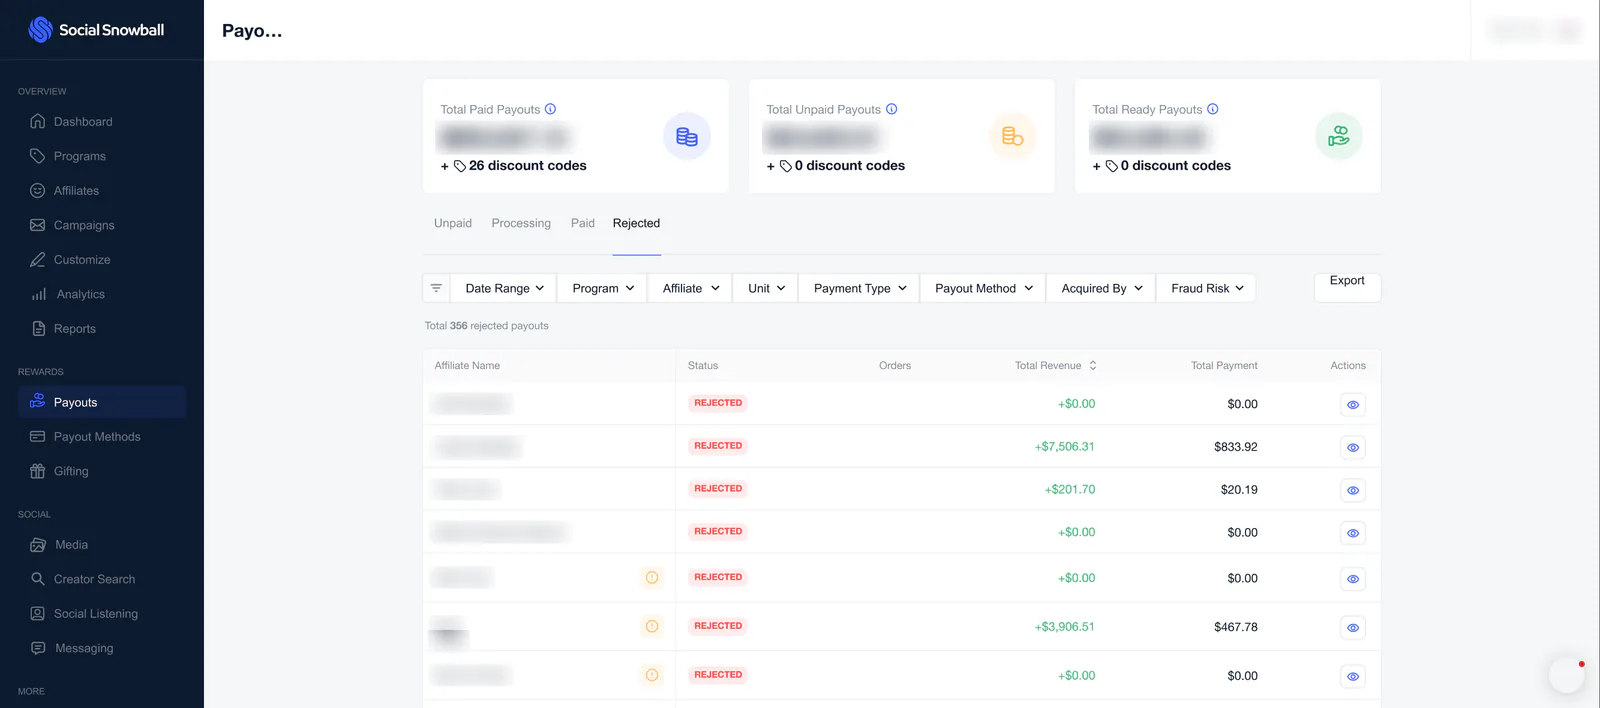Open the Unit filter dropdown
1600x708 pixels.
766,288
